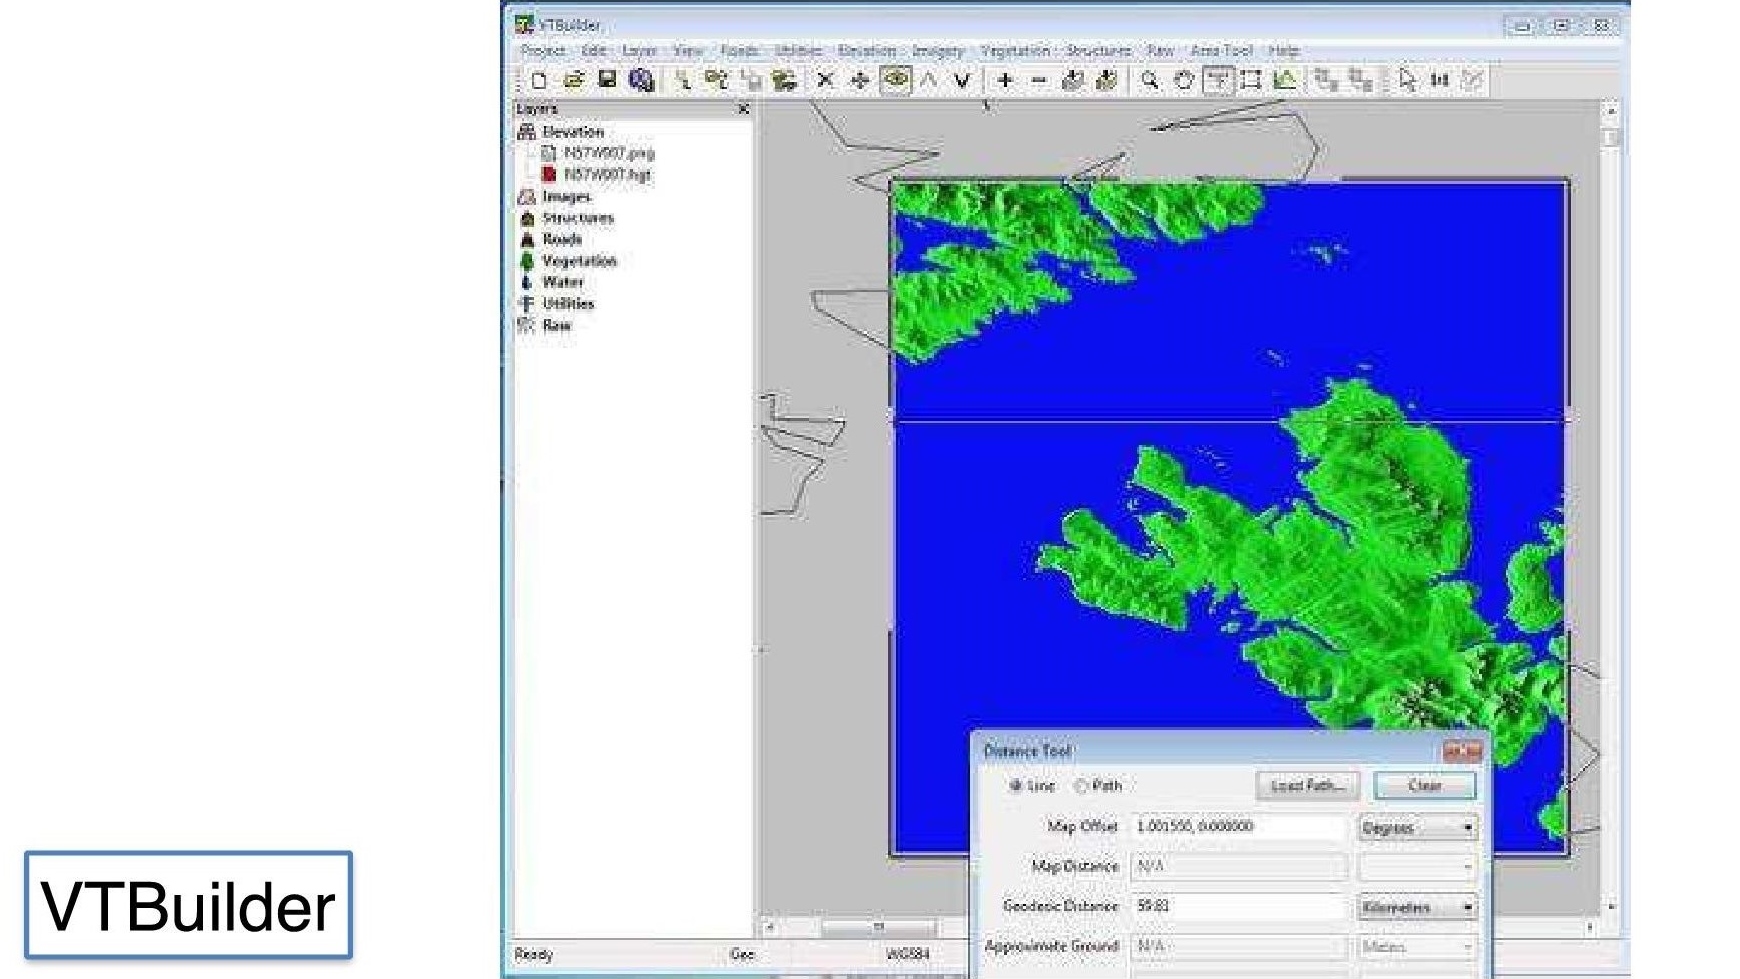Click the plus icon in toolbar
The width and height of the screenshot is (1740, 979).
[1005, 80]
